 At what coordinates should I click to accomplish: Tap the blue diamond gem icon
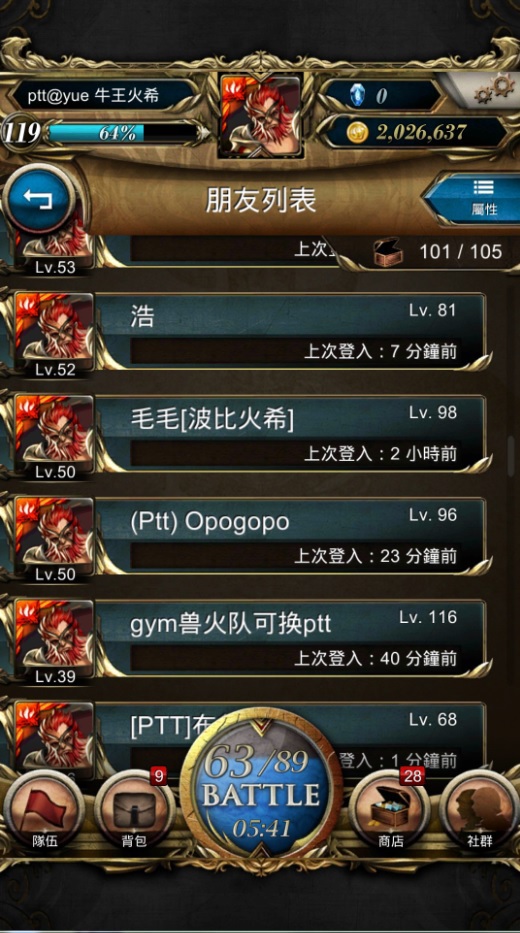(x=356, y=95)
